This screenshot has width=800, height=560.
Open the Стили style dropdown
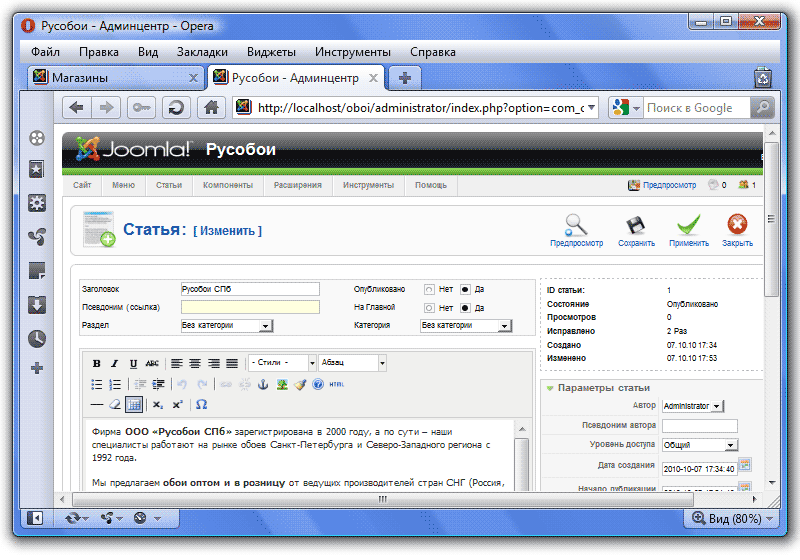(x=281, y=363)
